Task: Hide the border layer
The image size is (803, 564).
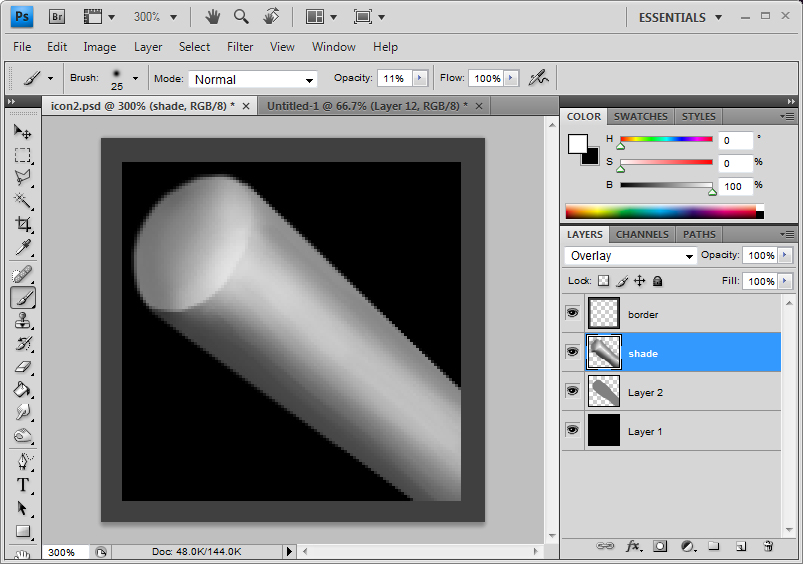Action: coord(573,312)
